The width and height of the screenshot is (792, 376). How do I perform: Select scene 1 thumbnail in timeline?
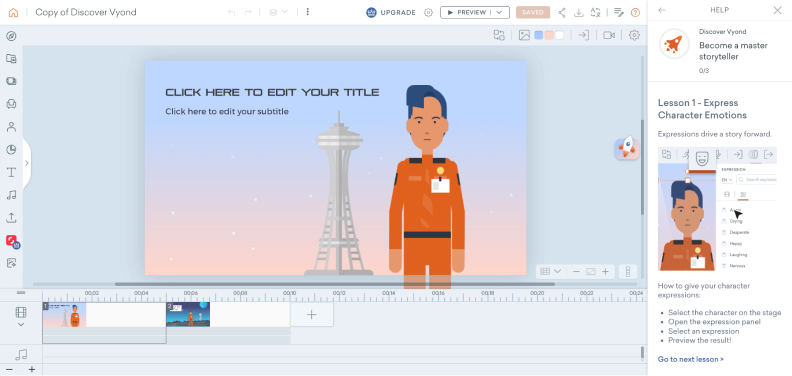(64, 315)
